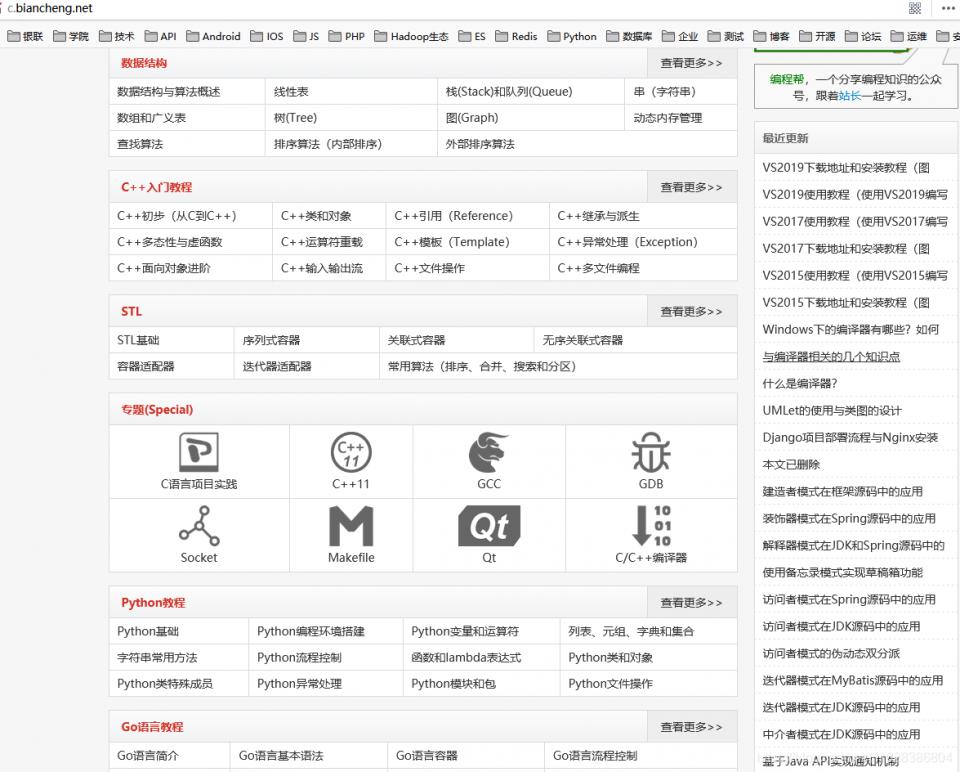Image resolution: width=960 pixels, height=772 pixels.
Task: Click the page scrollbar on the right edge
Action: tap(955, 400)
